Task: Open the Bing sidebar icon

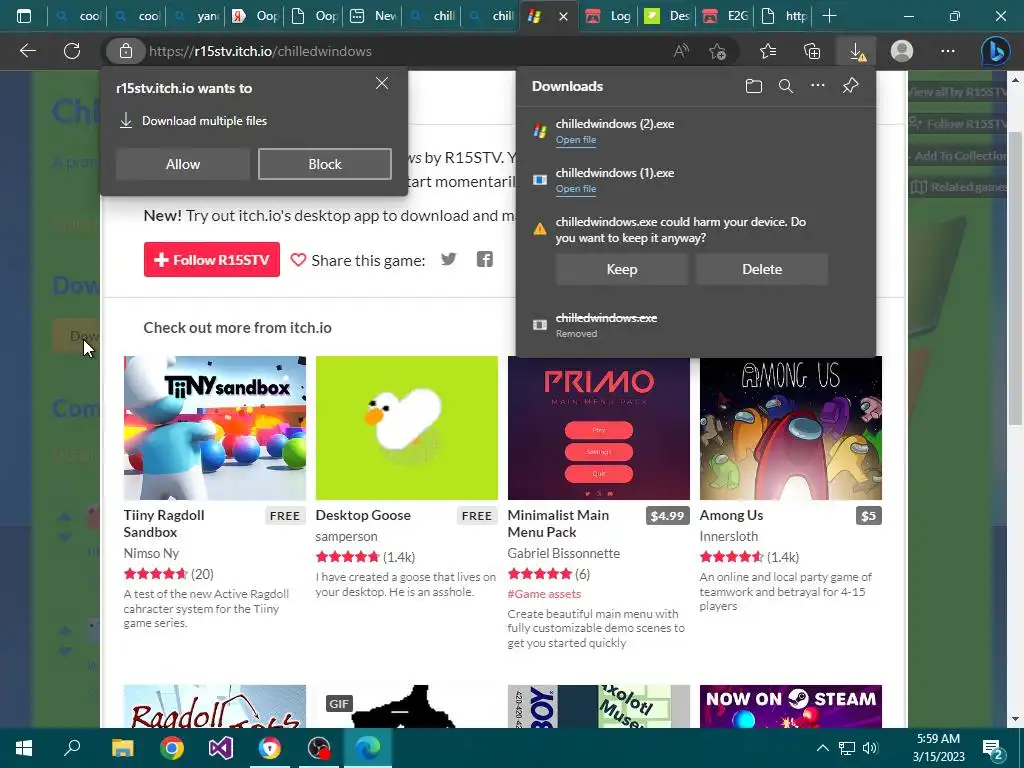Action: (995, 52)
